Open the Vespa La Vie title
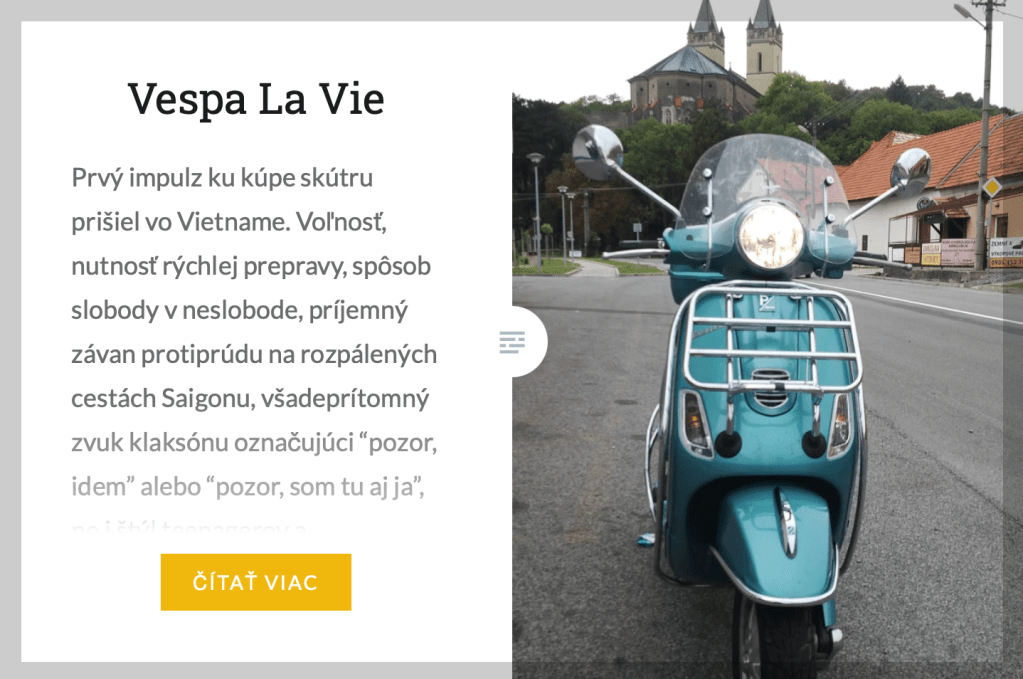Image resolution: width=1023 pixels, height=679 pixels. tap(256, 98)
